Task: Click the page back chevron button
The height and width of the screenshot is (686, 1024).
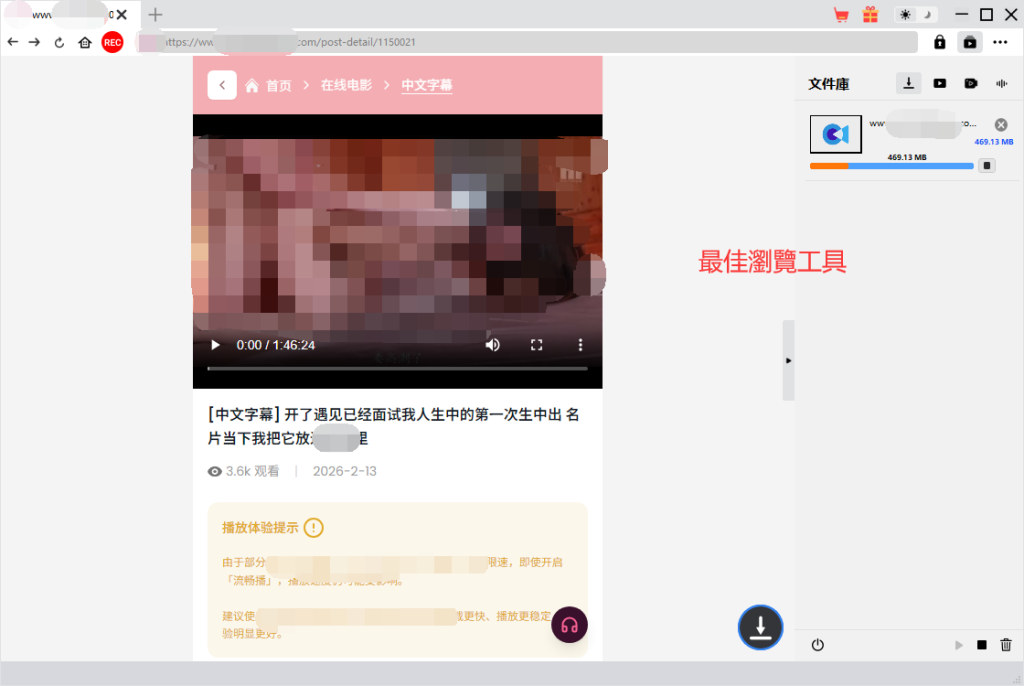Action: 222,85
